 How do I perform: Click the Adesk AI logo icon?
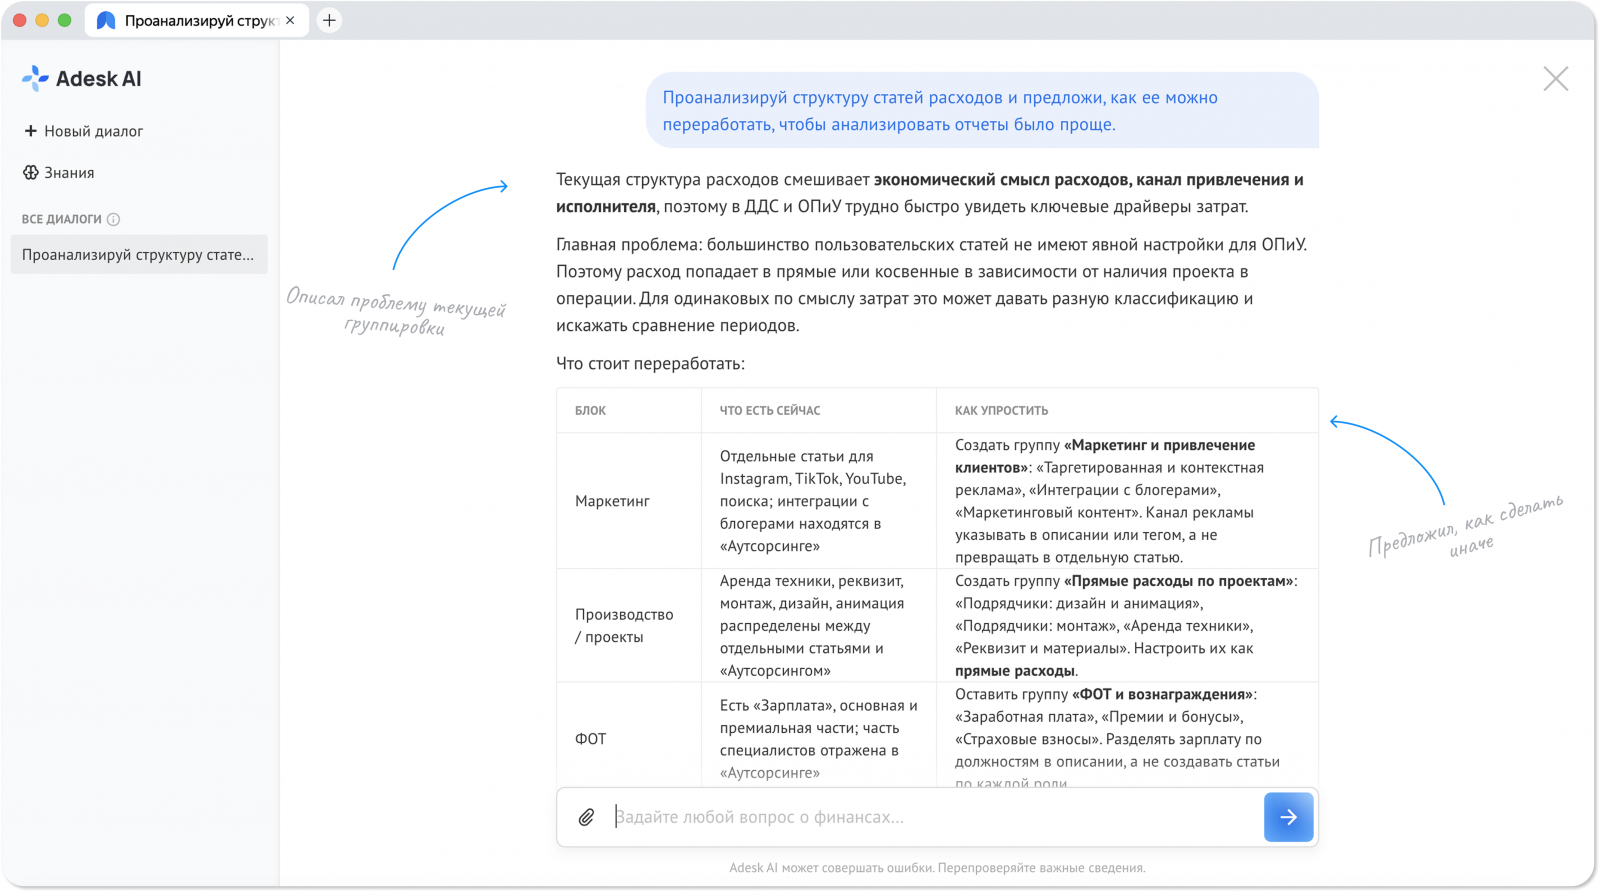[35, 79]
